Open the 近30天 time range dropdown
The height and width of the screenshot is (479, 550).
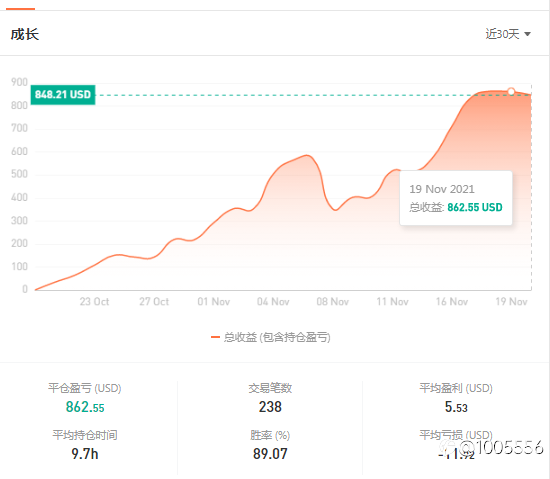(508, 34)
